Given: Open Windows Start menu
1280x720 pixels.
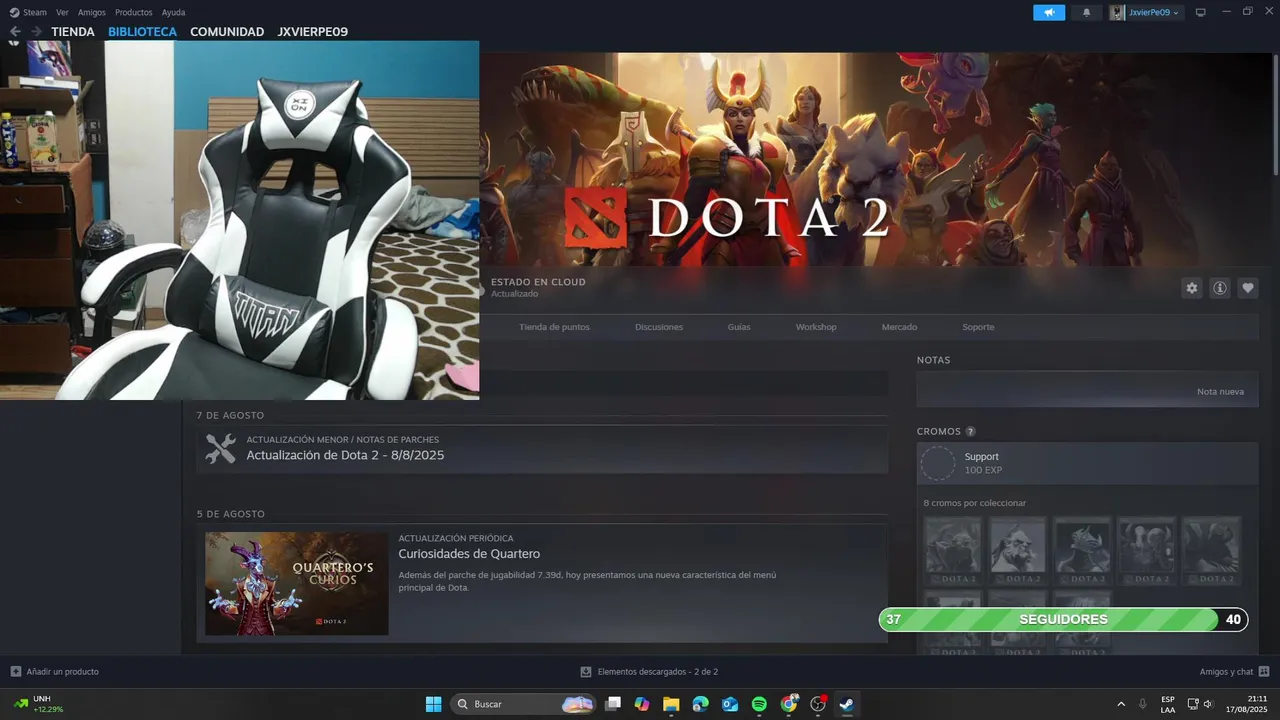Looking at the screenshot, I should (433, 704).
